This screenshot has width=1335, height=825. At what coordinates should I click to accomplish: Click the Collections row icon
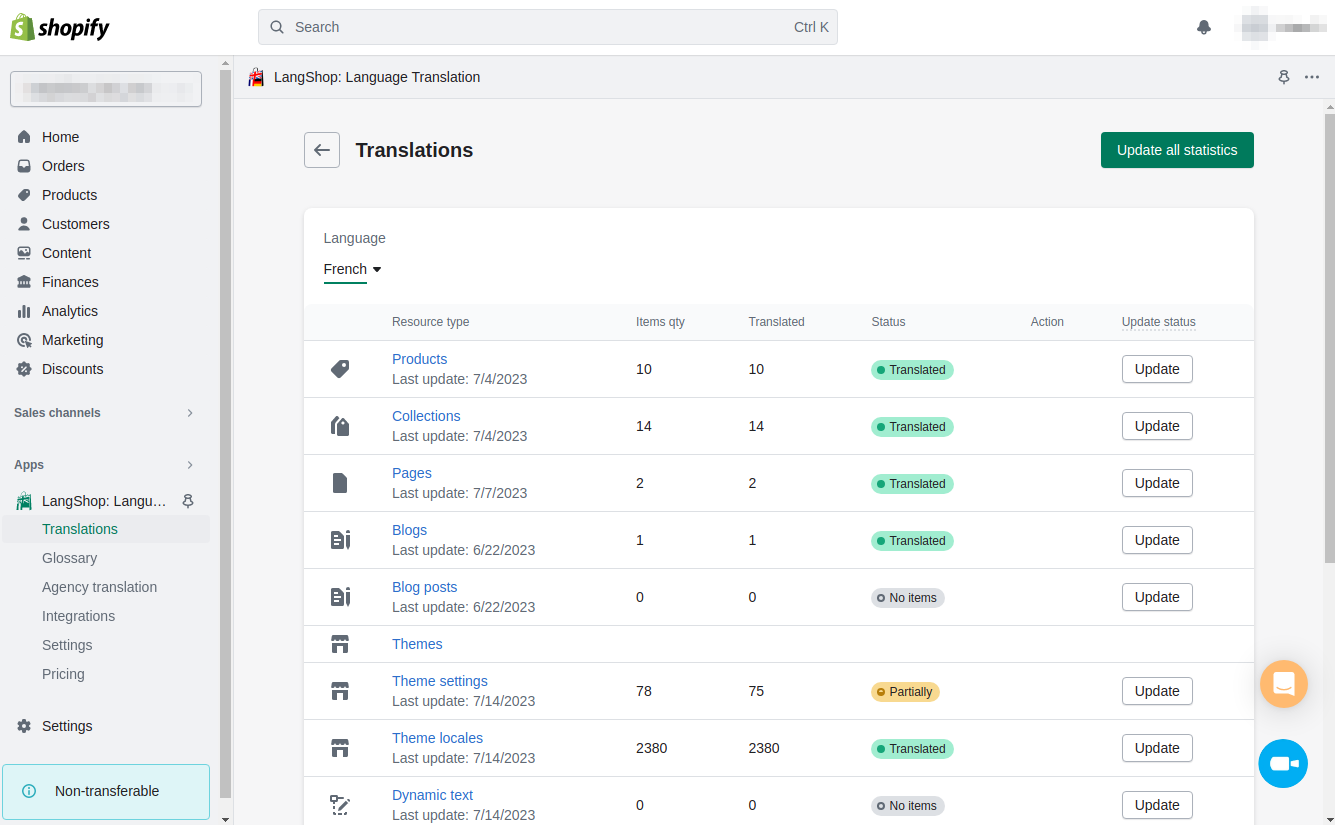[340, 426]
